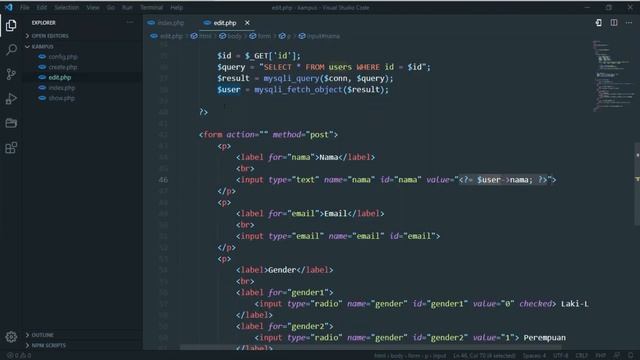The height and width of the screenshot is (360, 640).
Task: Expand the NPM Scripts section
Action: coord(45,345)
